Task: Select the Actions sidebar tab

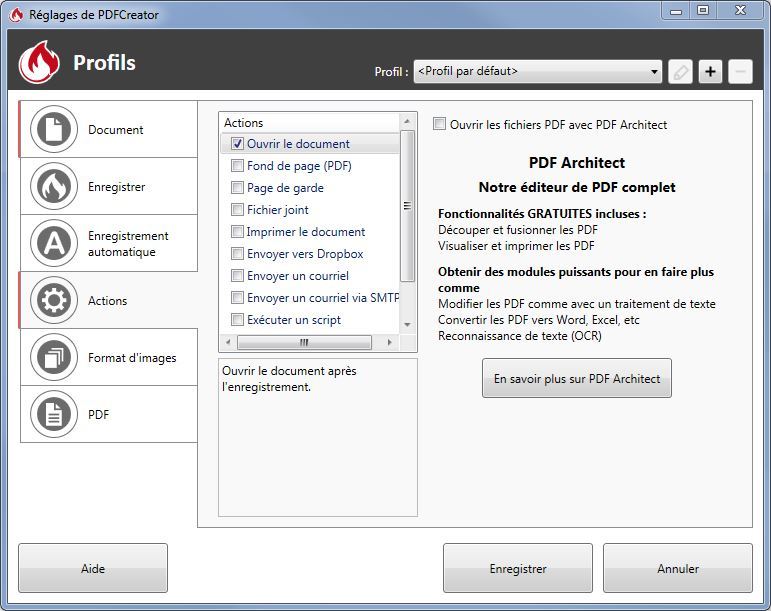Action: point(108,300)
